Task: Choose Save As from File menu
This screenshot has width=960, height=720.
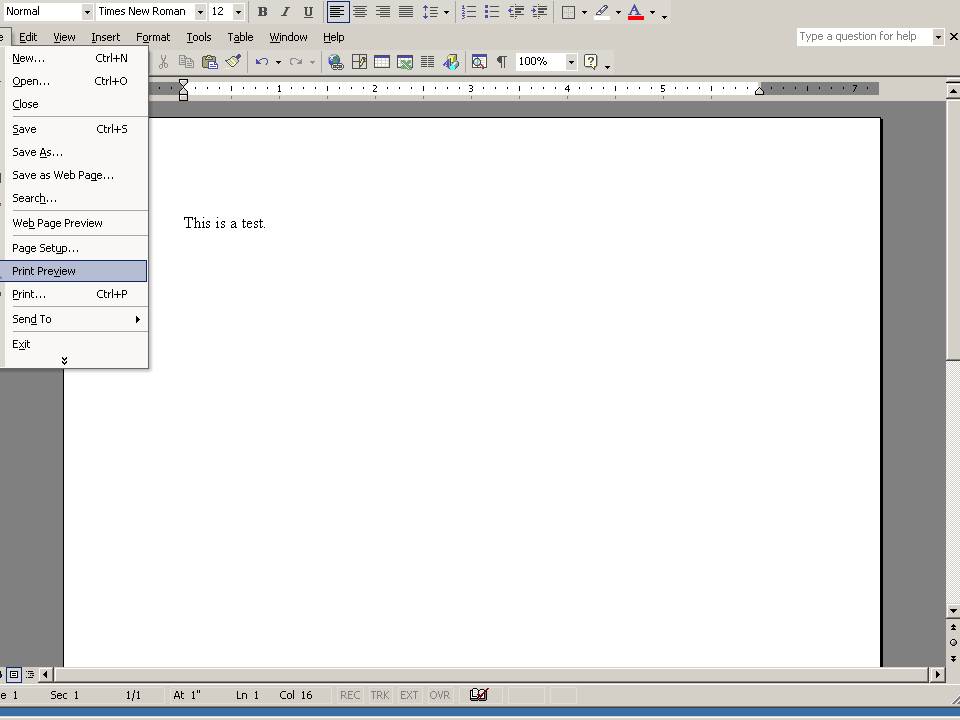Action: (73, 152)
